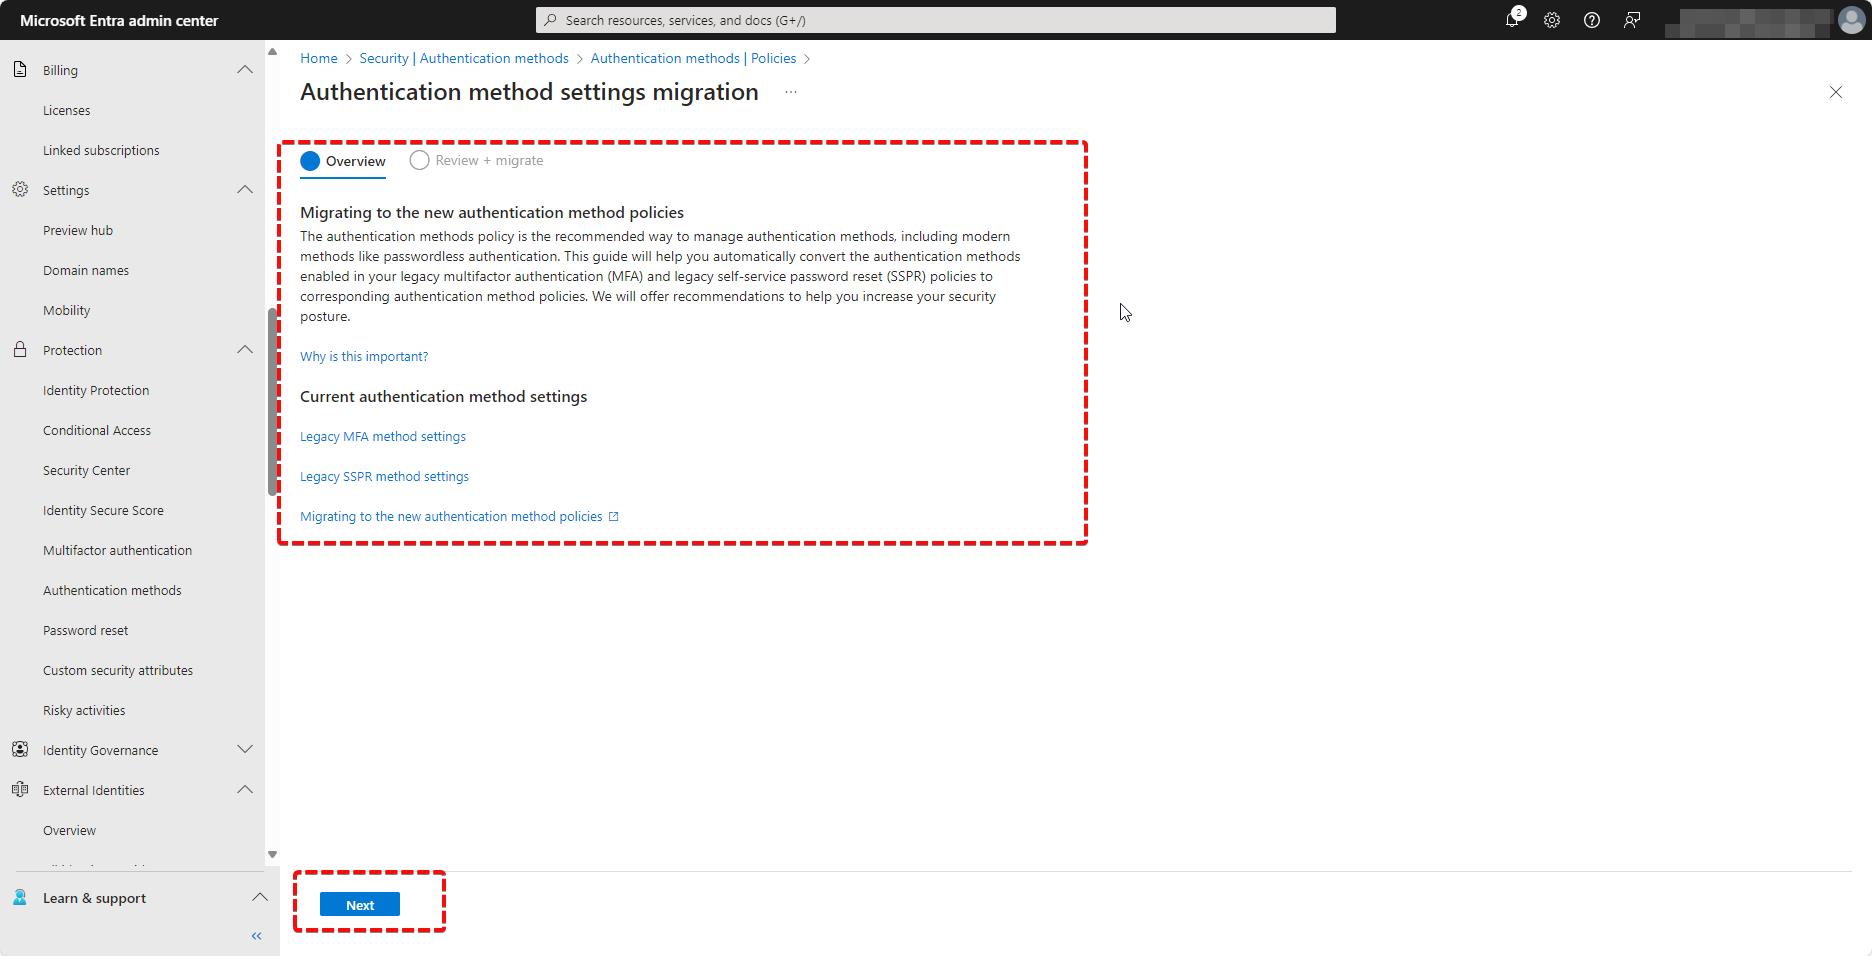Click the search magnifier icon
This screenshot has height=956, width=1872.
(550, 20)
